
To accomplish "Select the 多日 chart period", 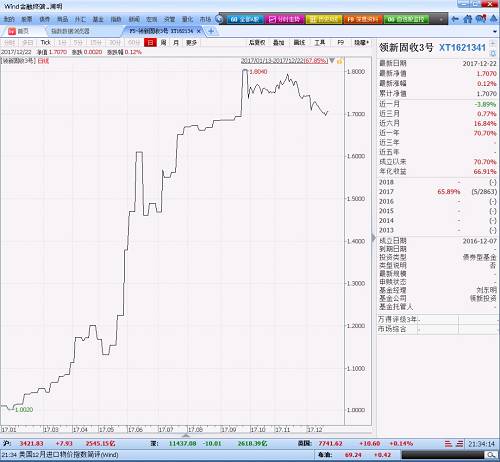I will click(x=27, y=43).
